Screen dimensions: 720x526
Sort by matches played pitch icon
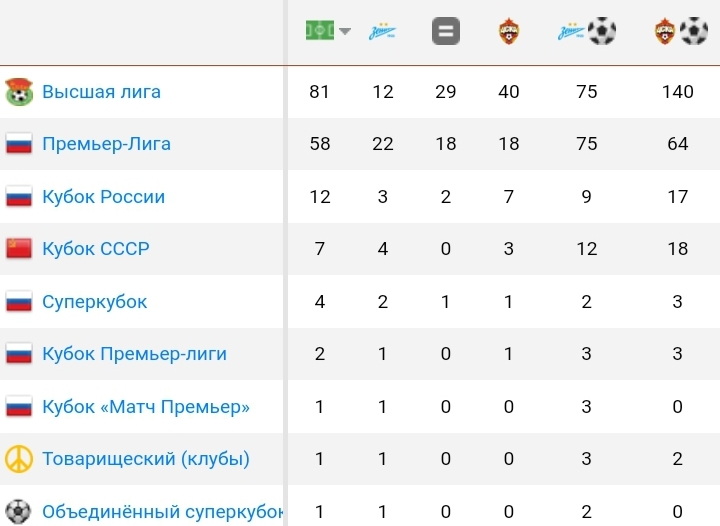pyautogui.click(x=320, y=31)
